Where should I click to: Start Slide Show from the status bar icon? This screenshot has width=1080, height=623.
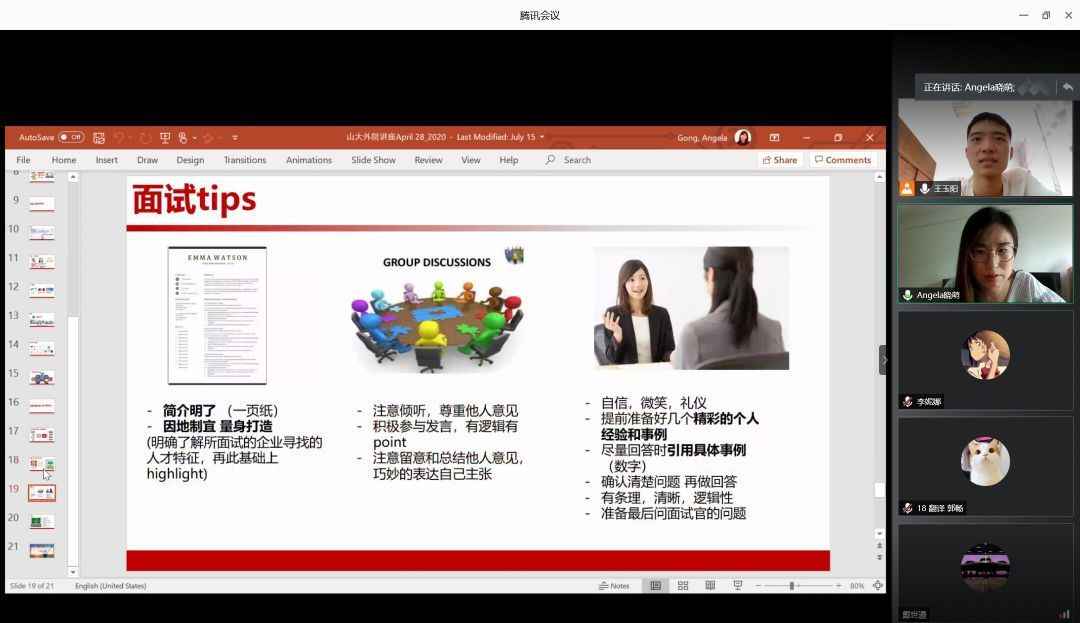(737, 586)
